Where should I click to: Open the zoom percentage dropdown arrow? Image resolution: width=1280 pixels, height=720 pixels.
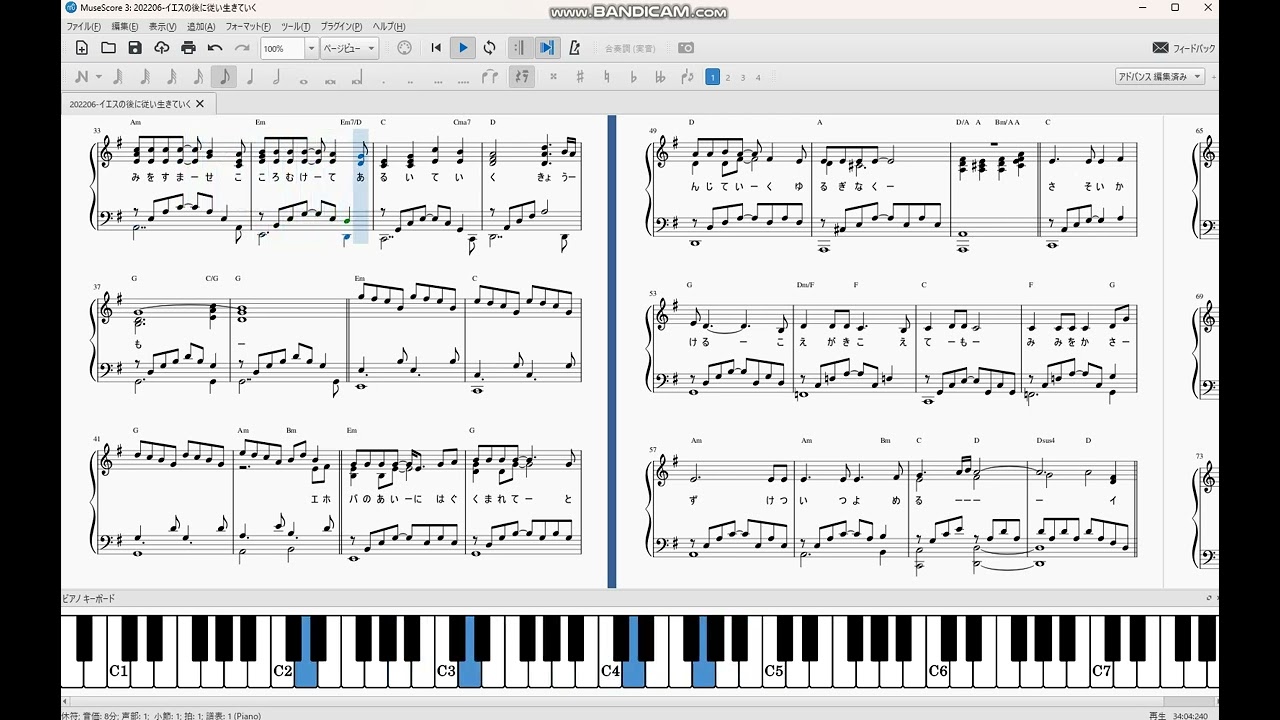point(311,48)
